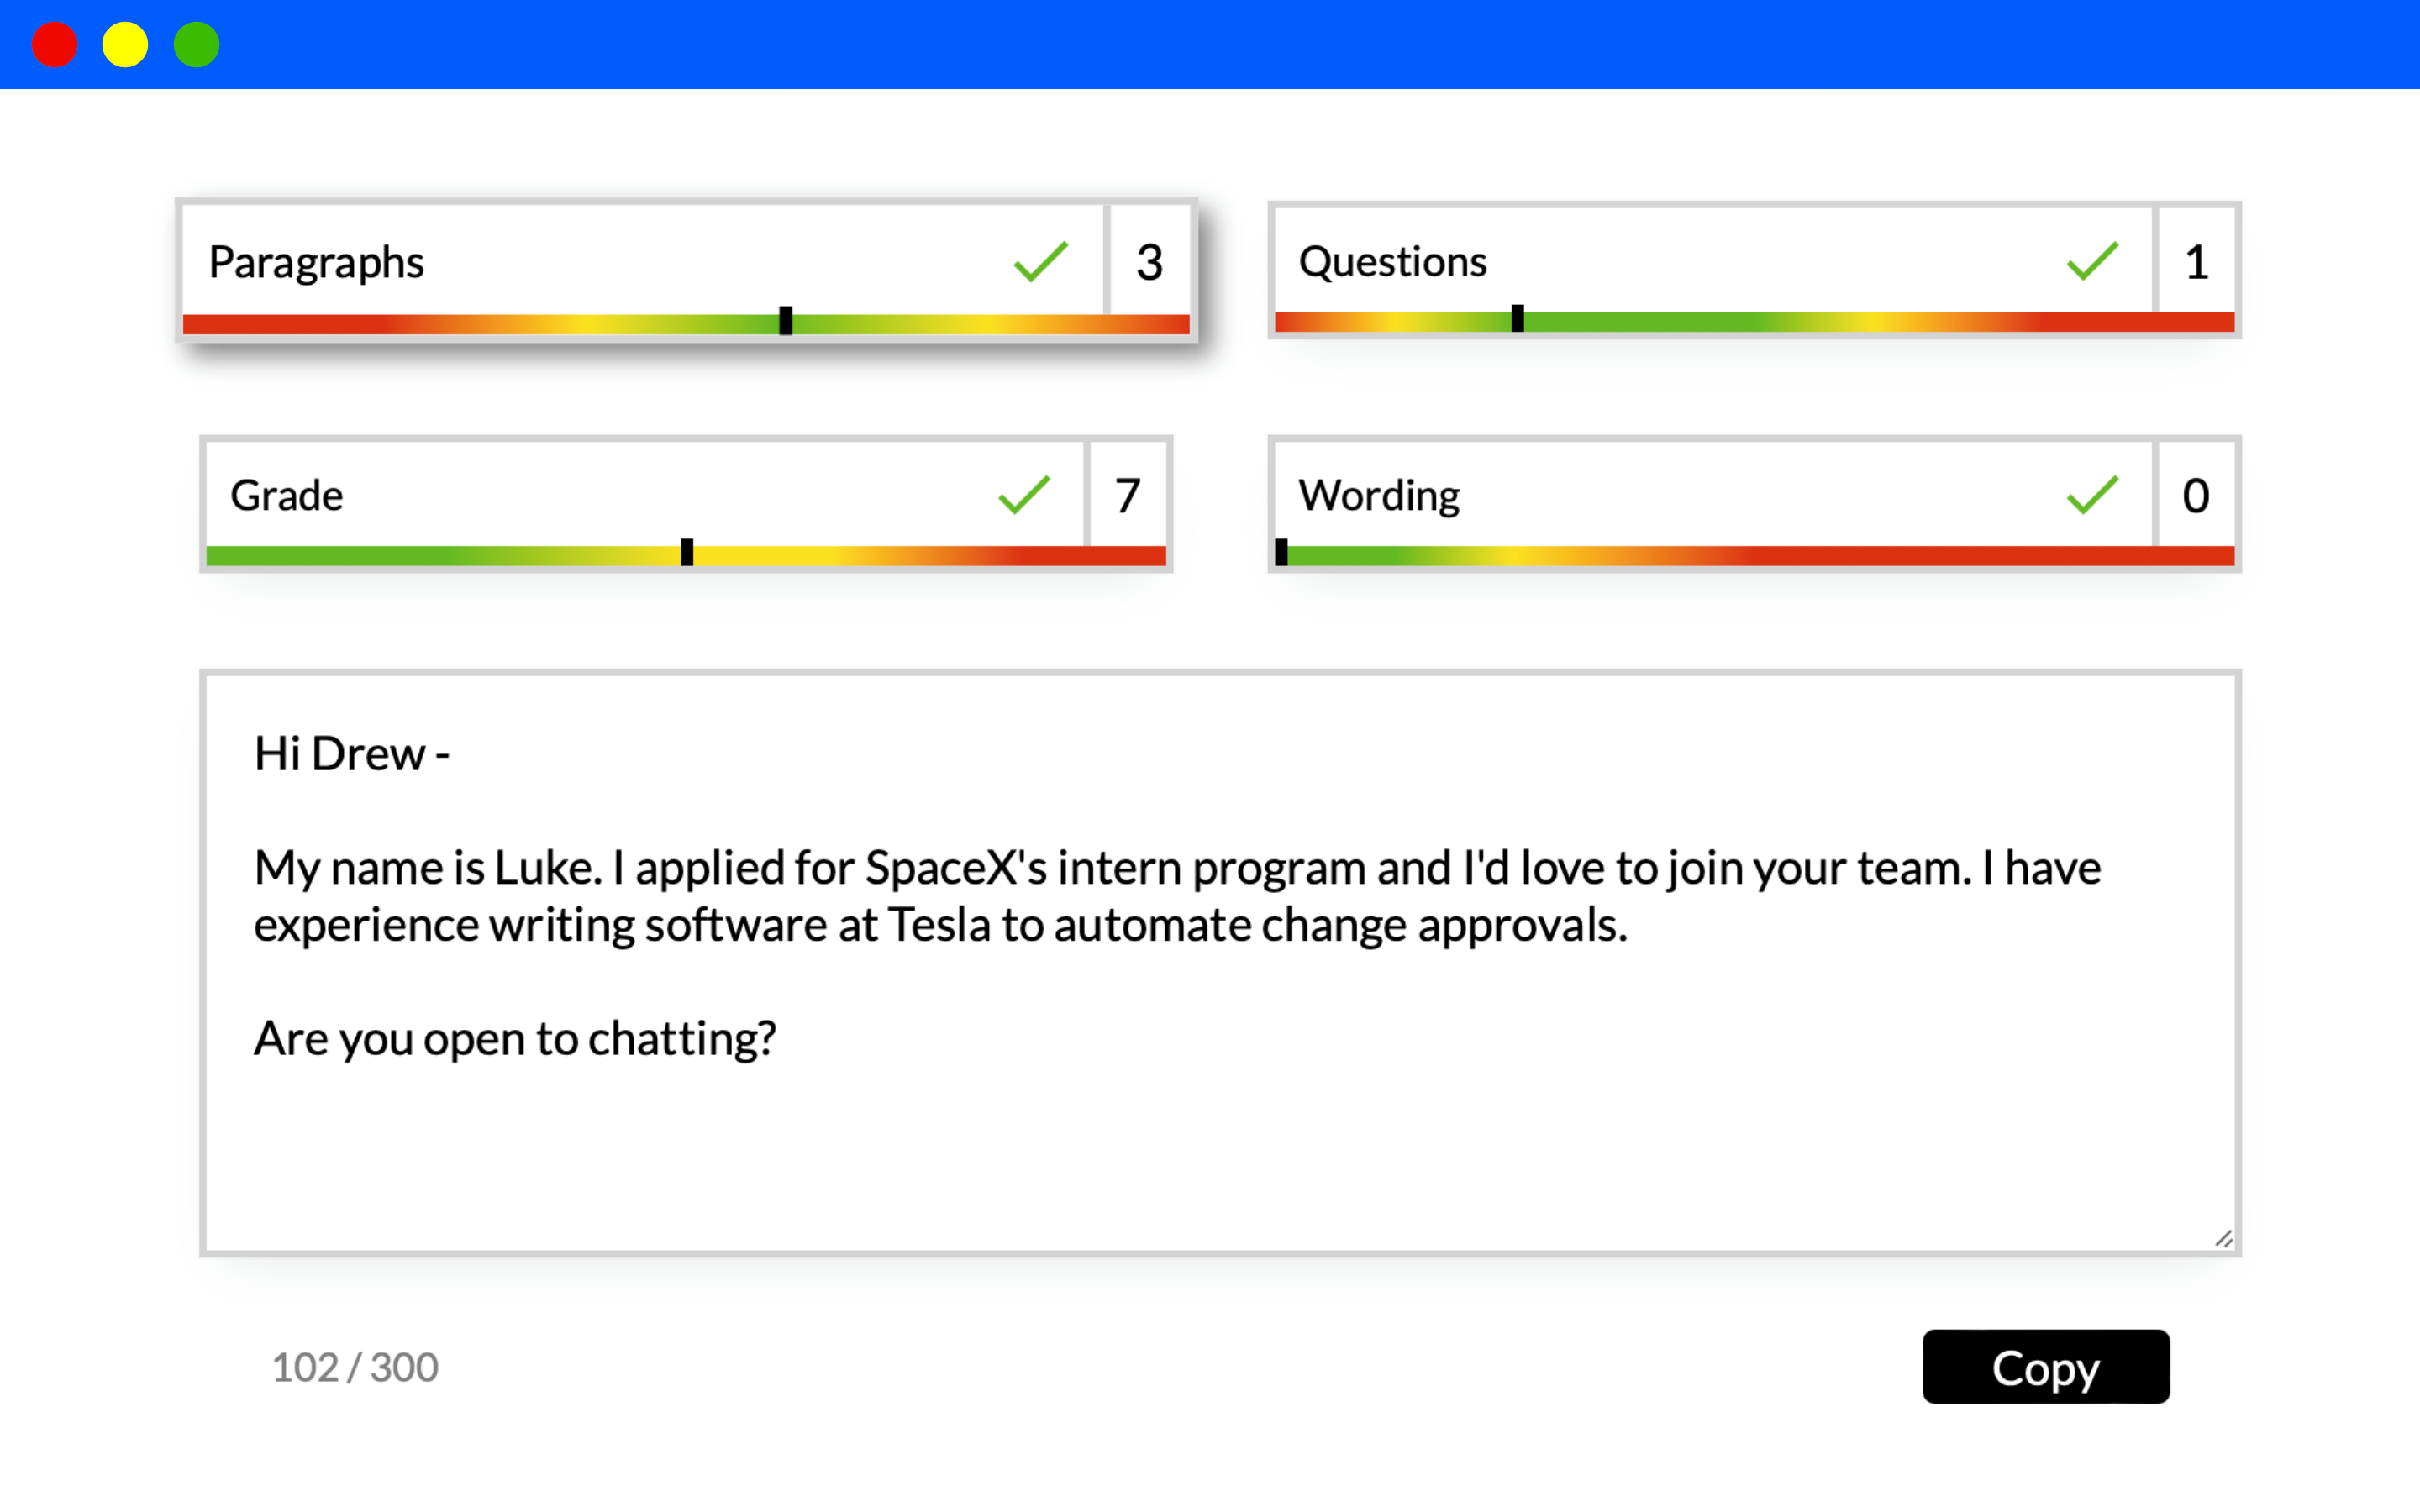Image resolution: width=2420 pixels, height=1512 pixels.
Task: Click the Paragraphs metric label
Action: click(x=316, y=263)
